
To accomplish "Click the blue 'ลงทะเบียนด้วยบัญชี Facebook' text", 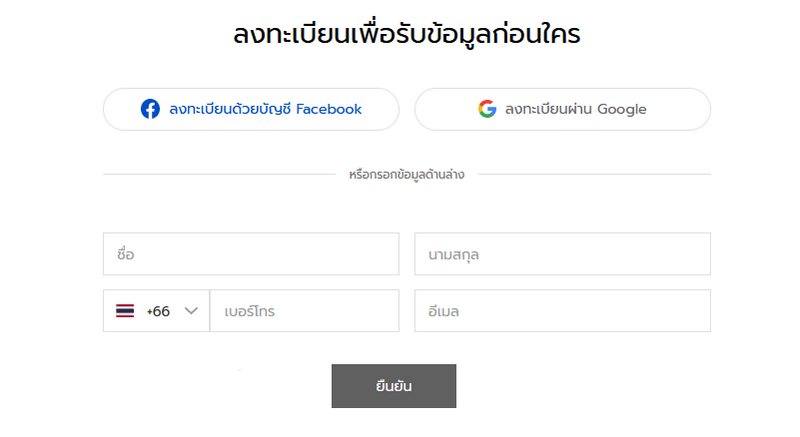I will point(265,109).
